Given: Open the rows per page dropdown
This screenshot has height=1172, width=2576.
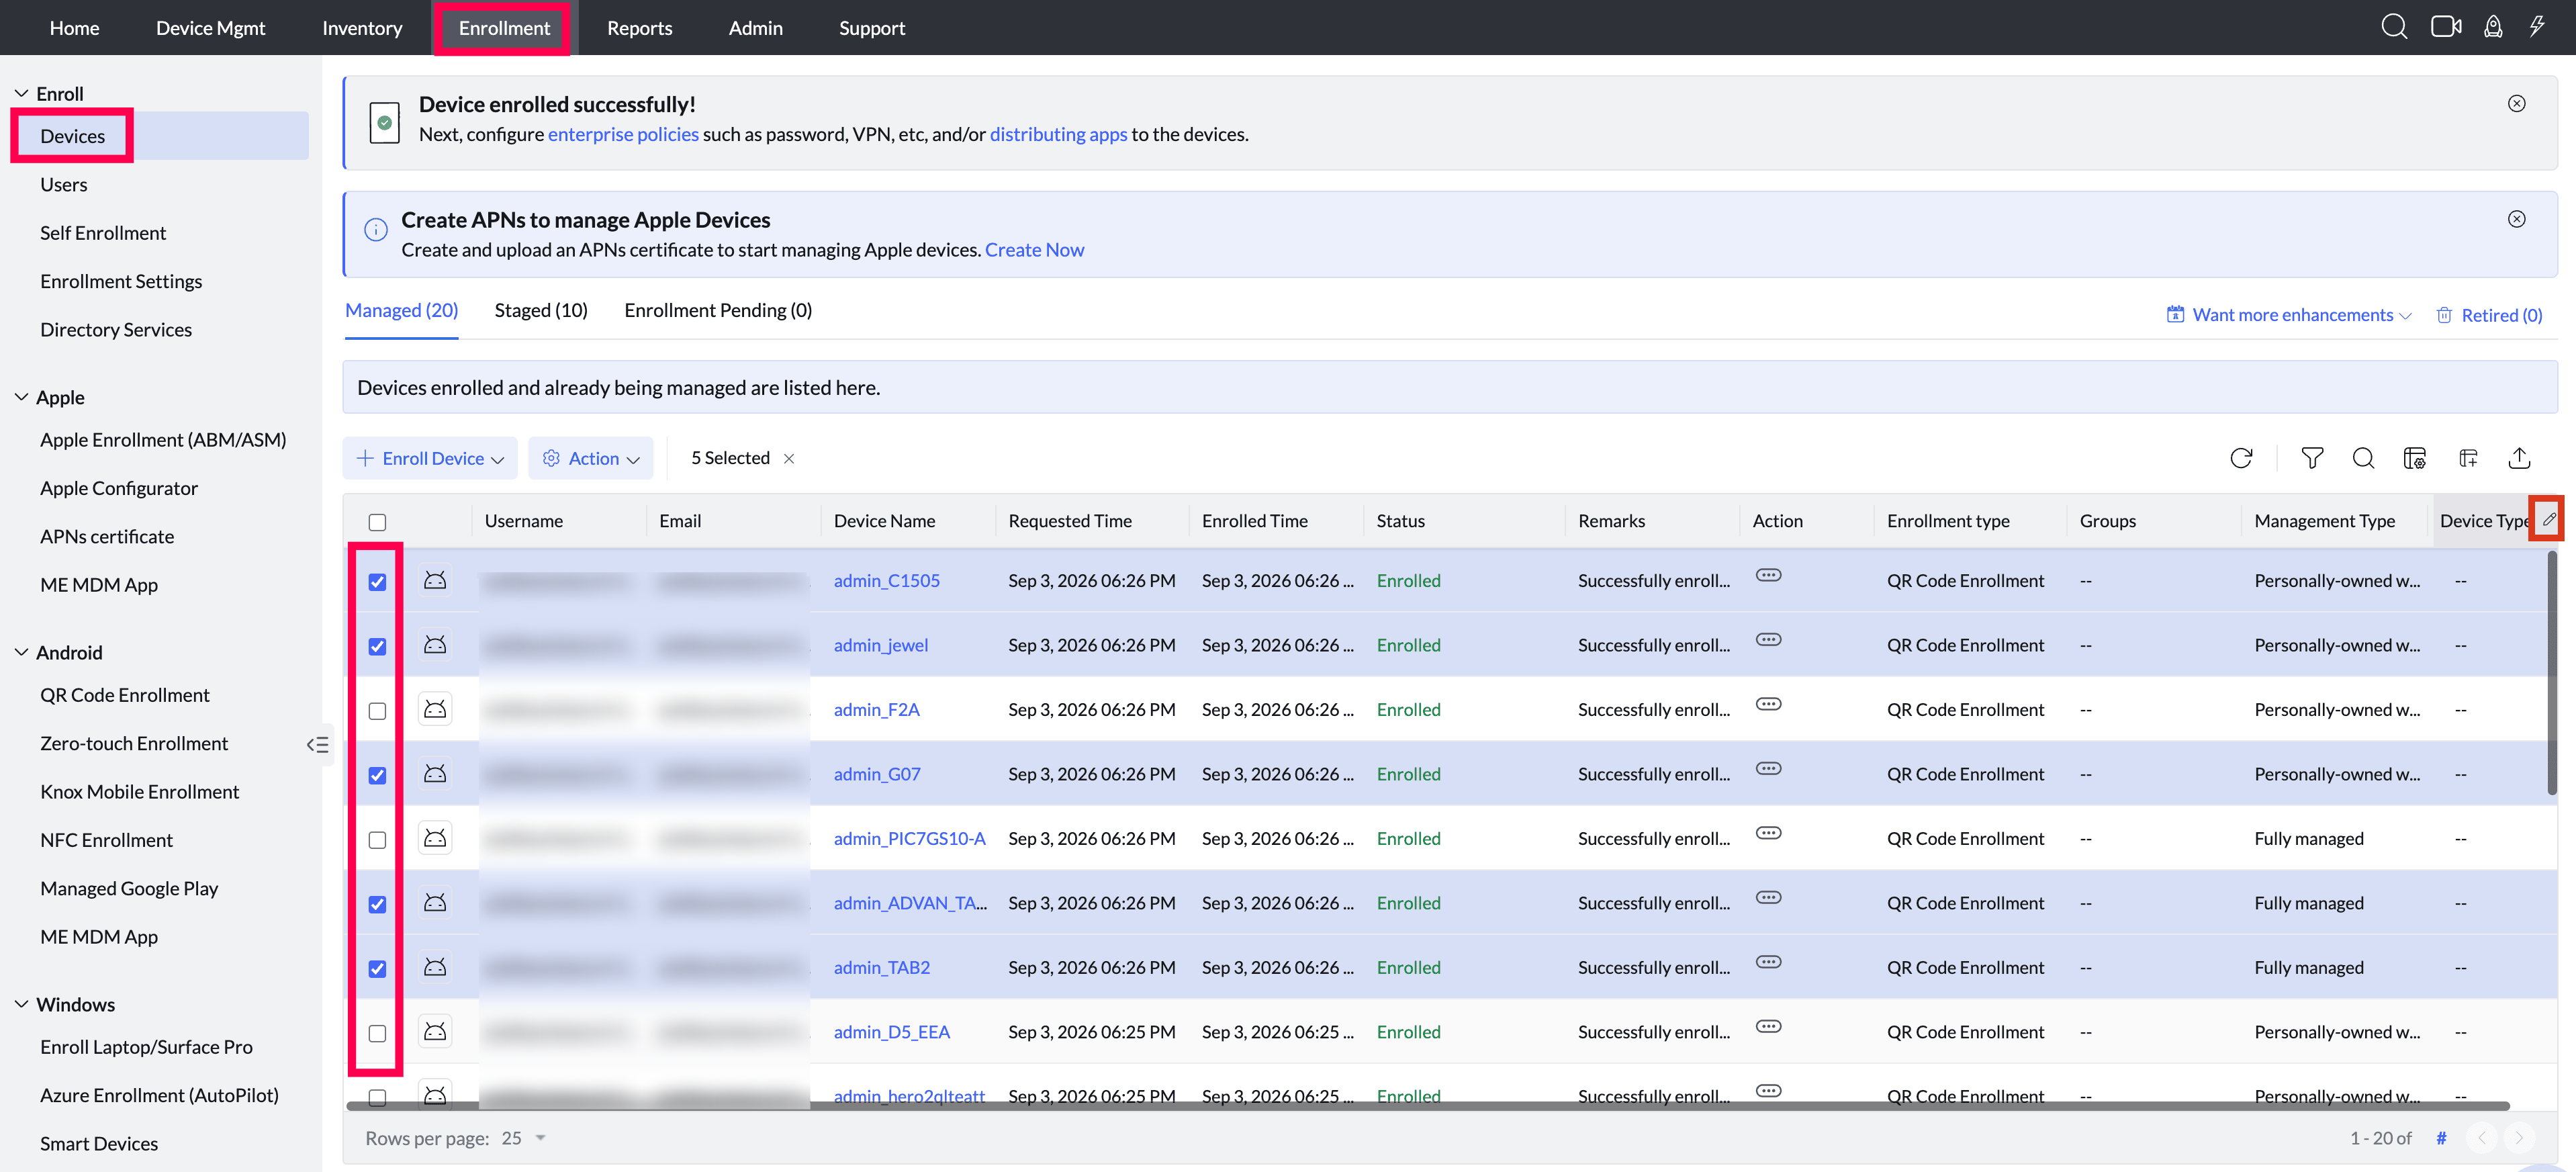Looking at the screenshot, I should tap(524, 1138).
